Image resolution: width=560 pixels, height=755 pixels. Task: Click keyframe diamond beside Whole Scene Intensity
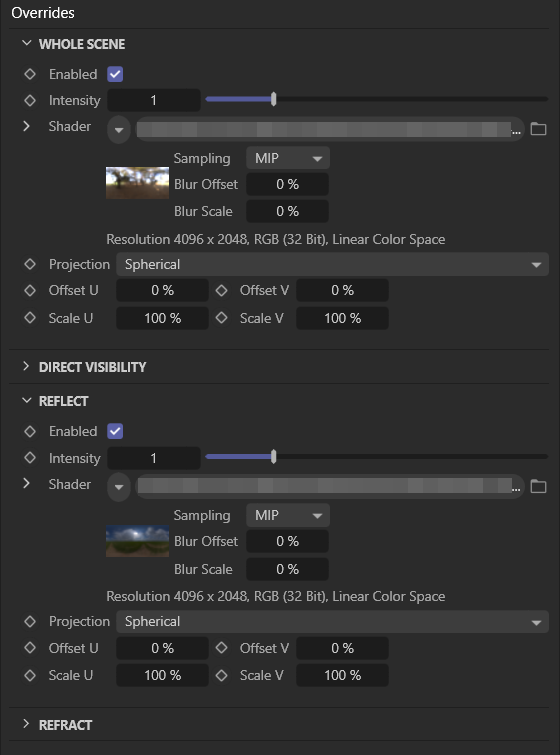[x=30, y=100]
